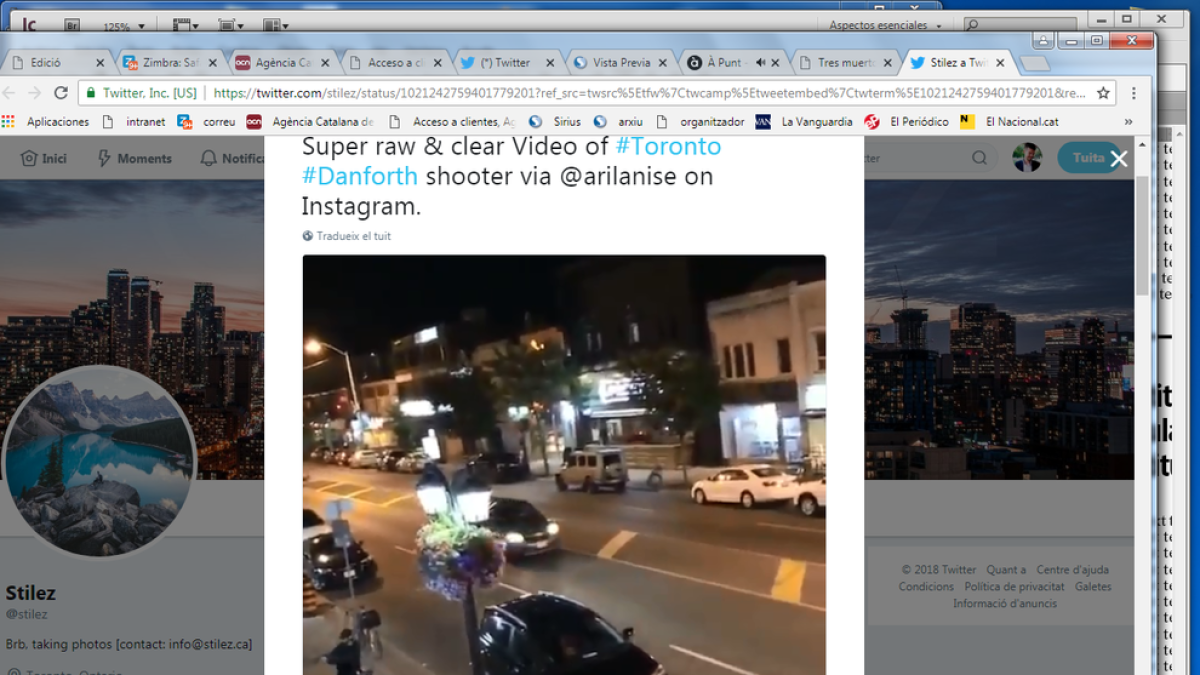Open notifications with the bell icon
1200x675 pixels.
point(208,158)
